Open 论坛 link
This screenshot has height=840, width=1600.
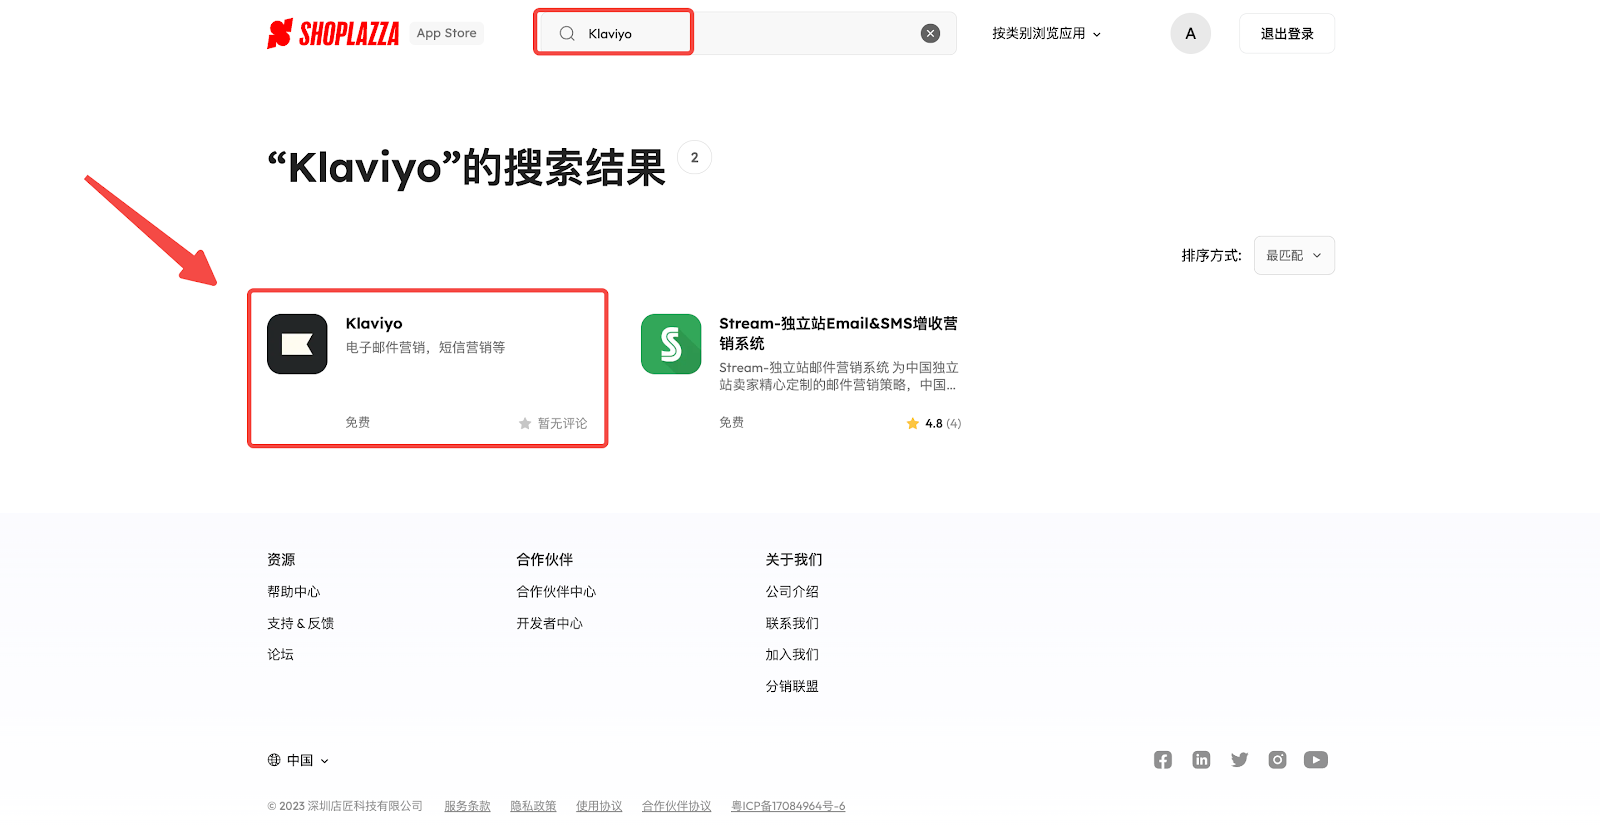click(x=281, y=654)
